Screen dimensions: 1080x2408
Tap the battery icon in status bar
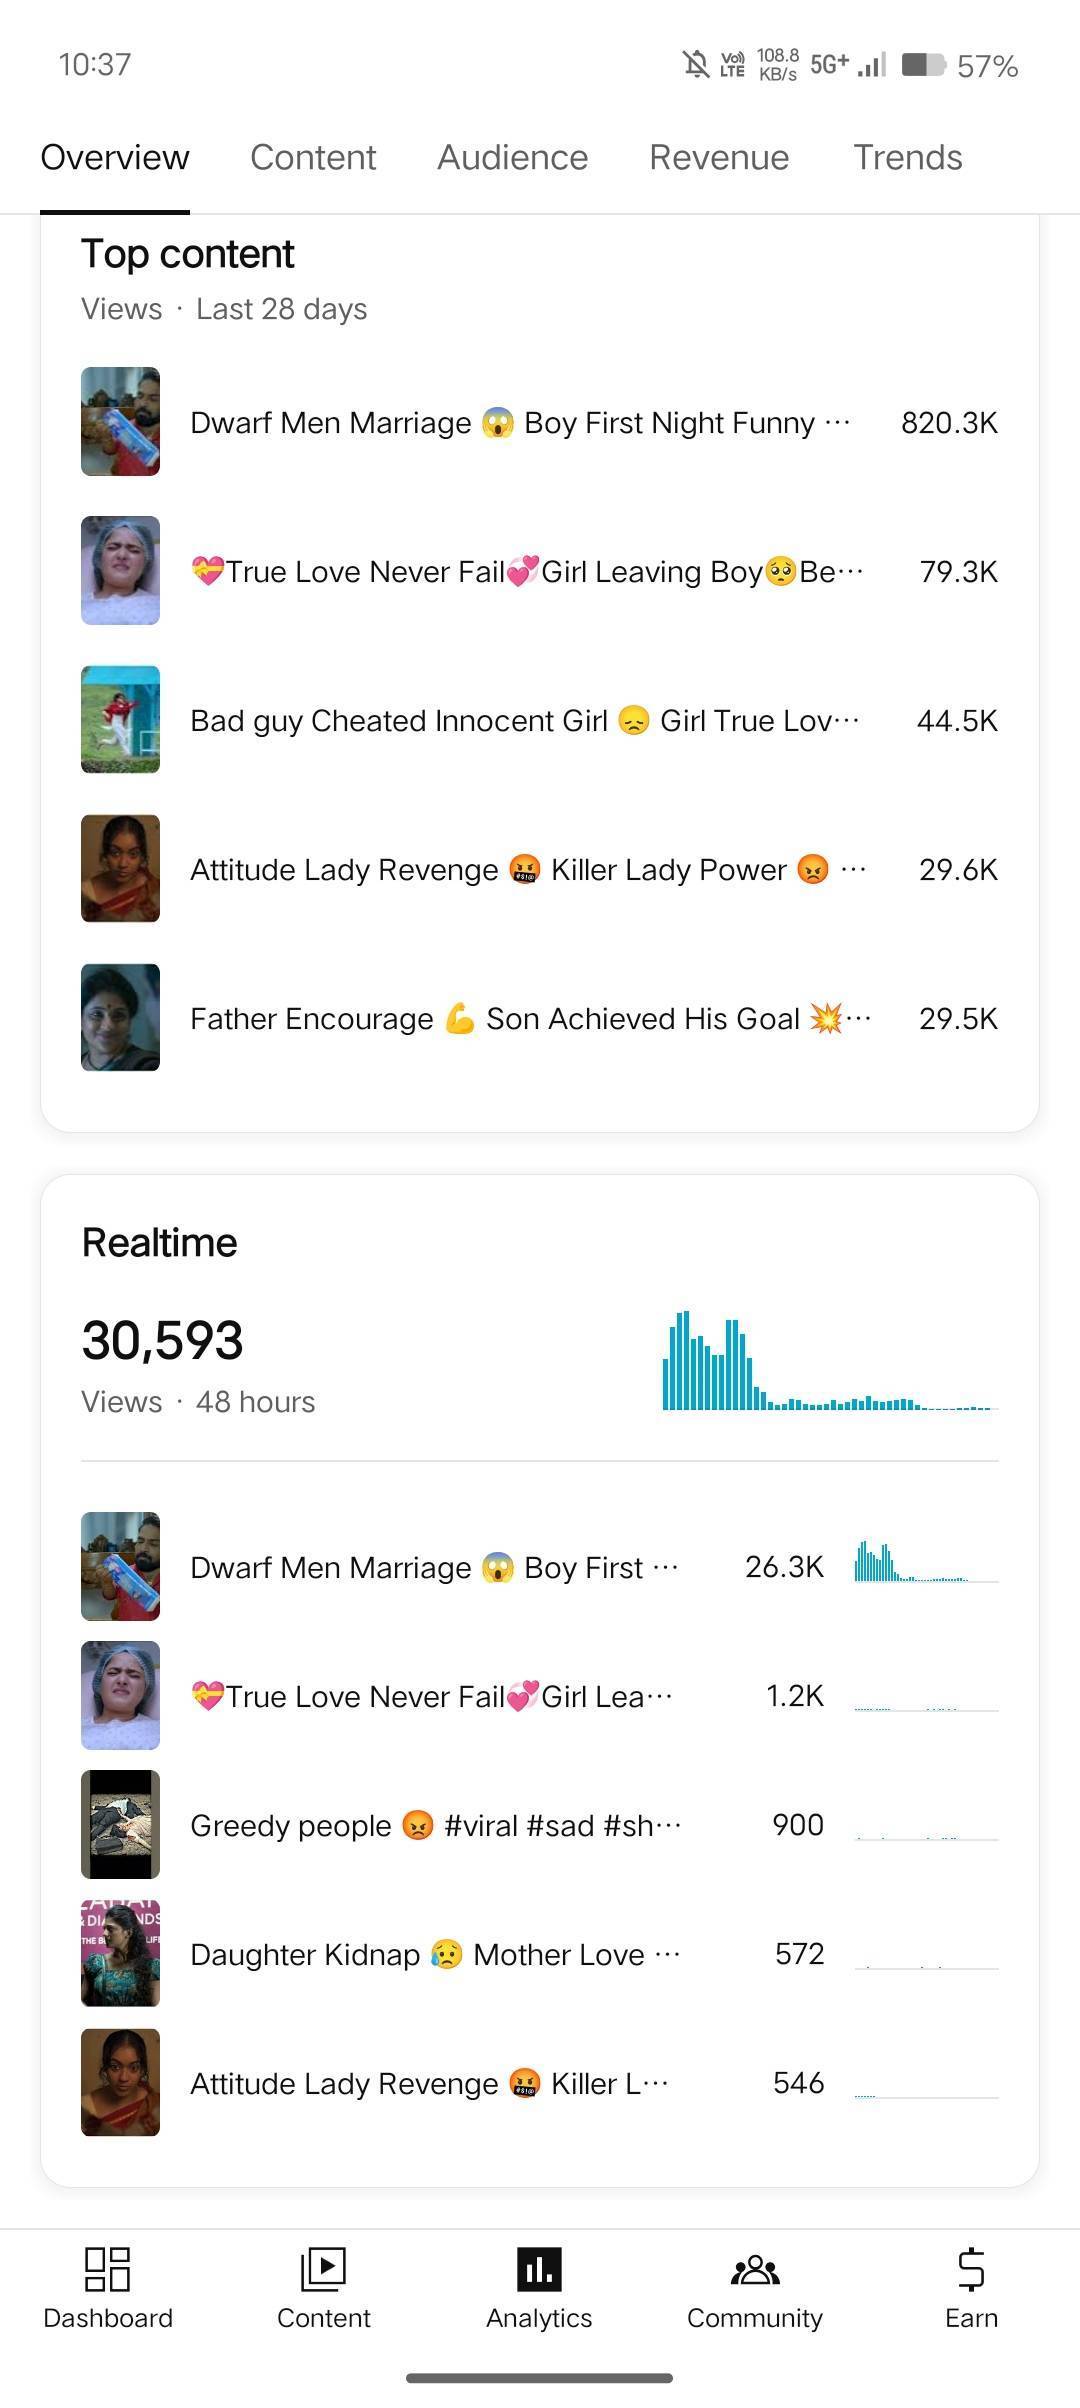(923, 65)
